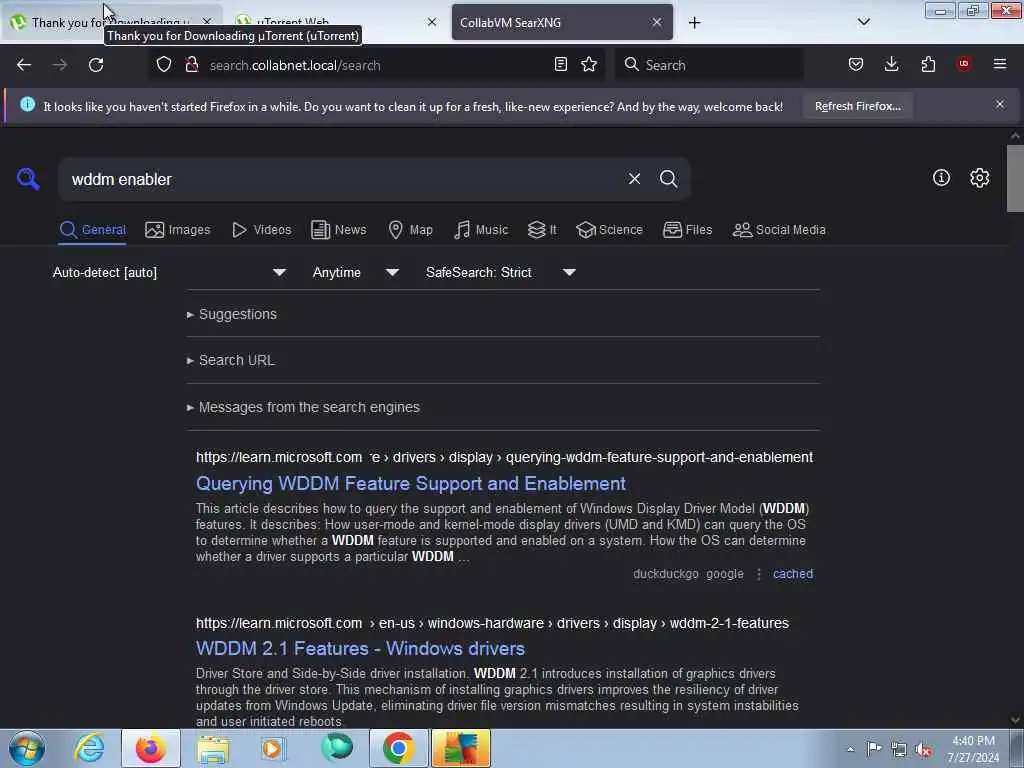Expand Messages from the search engines
Screen dimensions: 1024x768
304,408
